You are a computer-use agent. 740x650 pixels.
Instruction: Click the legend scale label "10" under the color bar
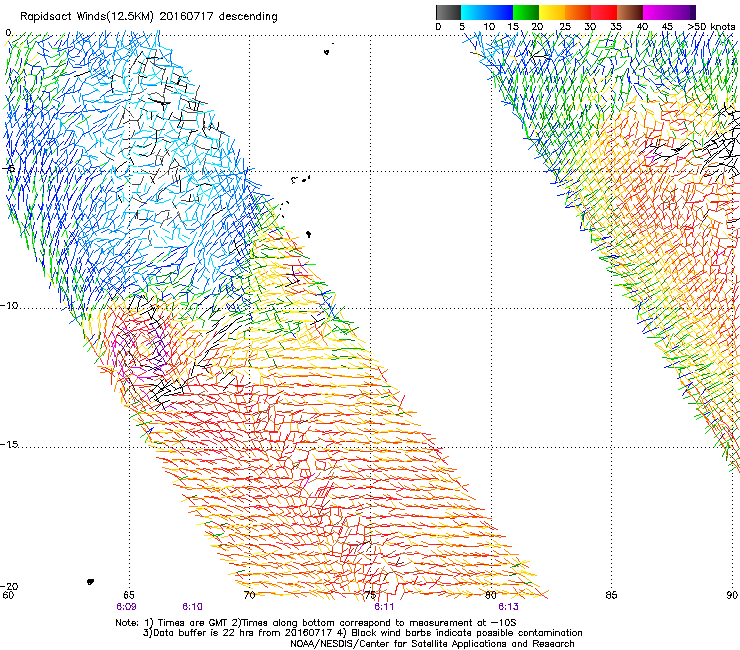(489, 27)
